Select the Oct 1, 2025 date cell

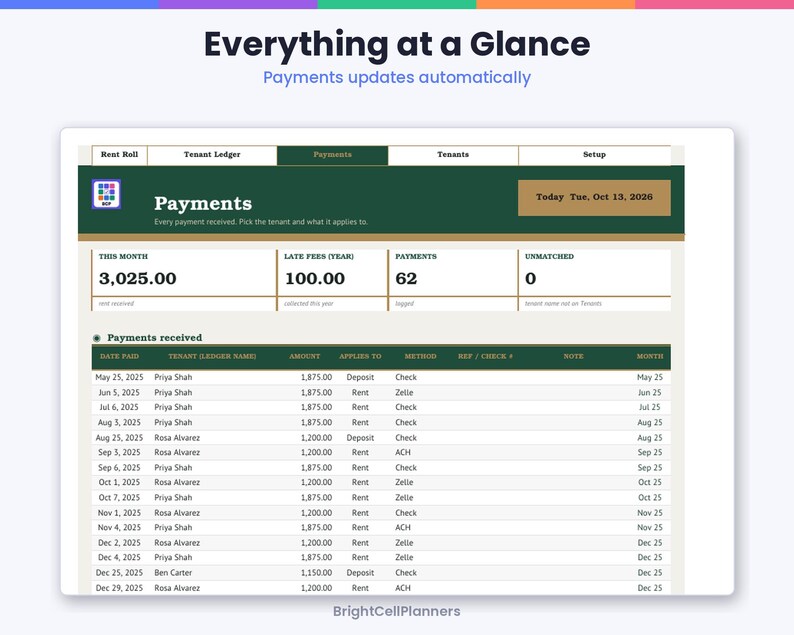120,482
